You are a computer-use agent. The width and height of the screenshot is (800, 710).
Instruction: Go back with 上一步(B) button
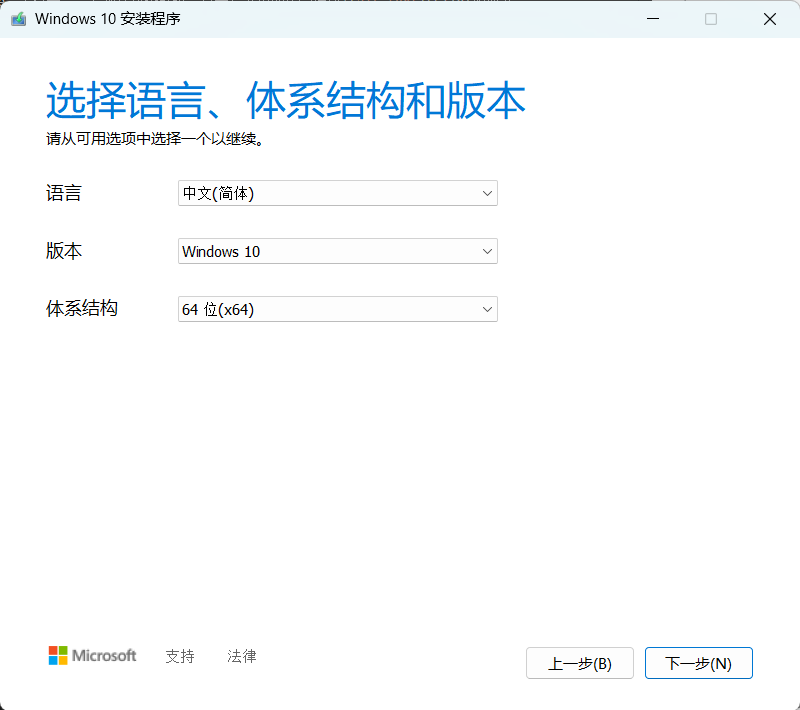[580, 663]
